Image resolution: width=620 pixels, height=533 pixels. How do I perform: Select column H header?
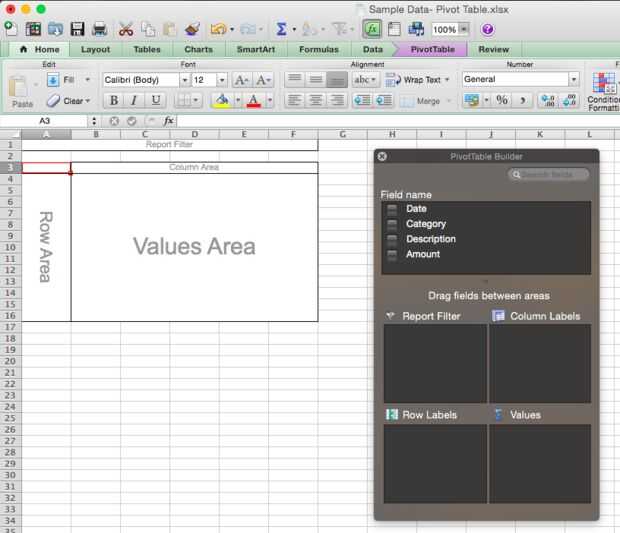coord(392,134)
